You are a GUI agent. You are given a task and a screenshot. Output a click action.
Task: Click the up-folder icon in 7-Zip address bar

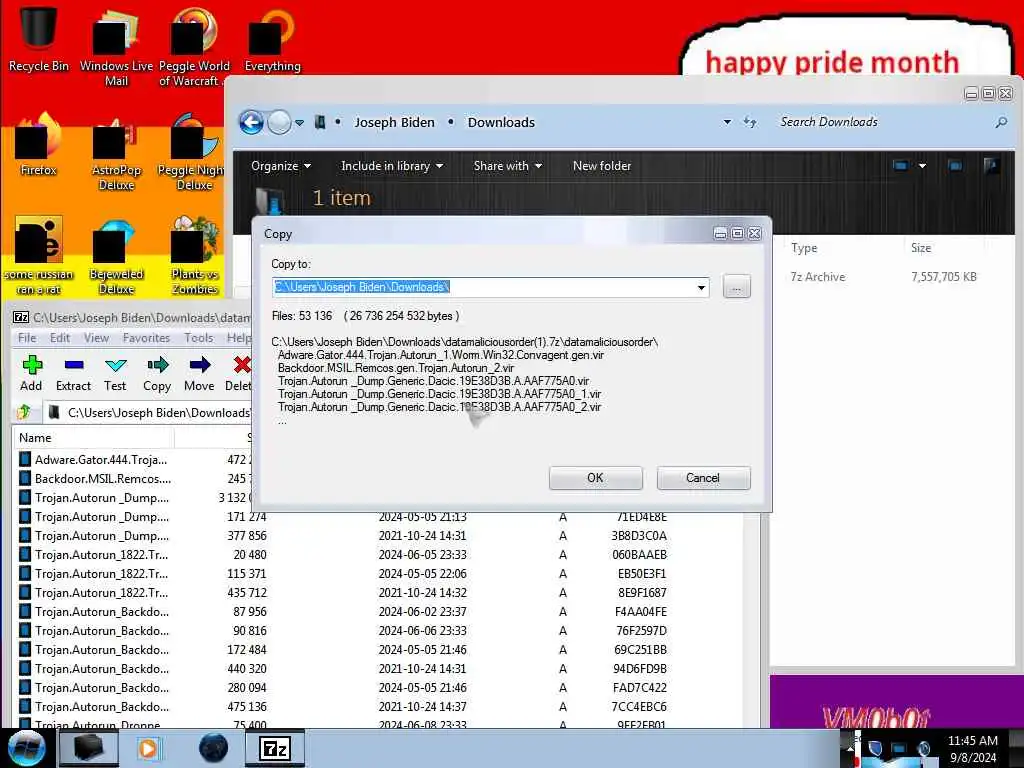tap(24, 412)
